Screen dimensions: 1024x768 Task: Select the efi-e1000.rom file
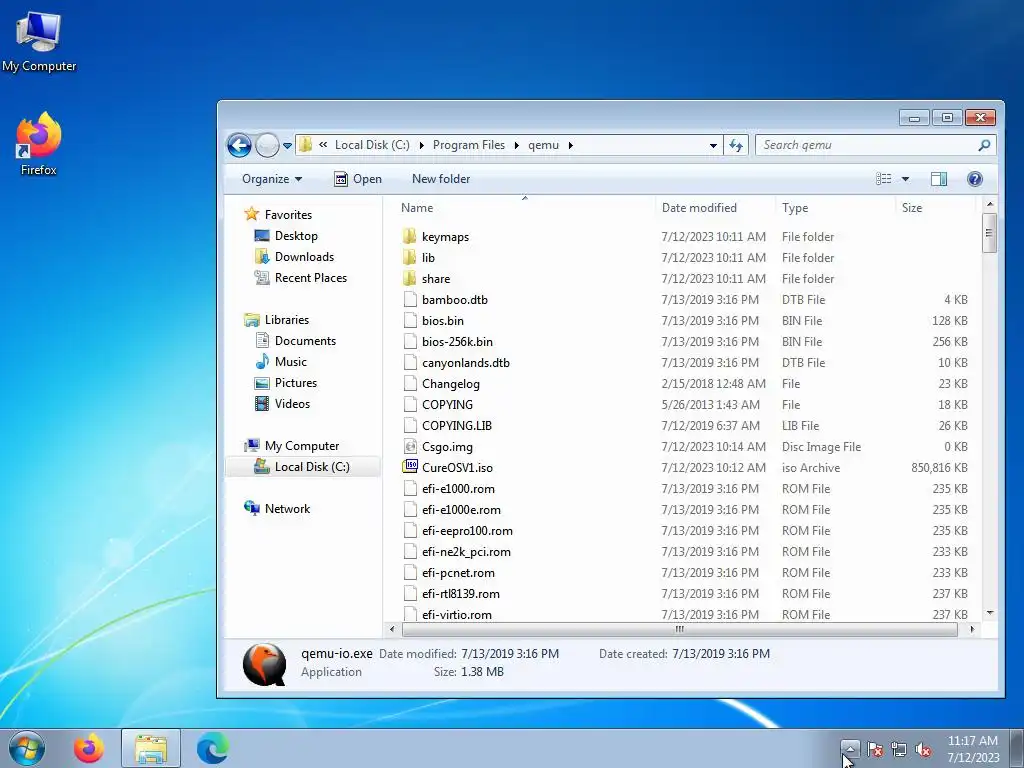pos(458,488)
